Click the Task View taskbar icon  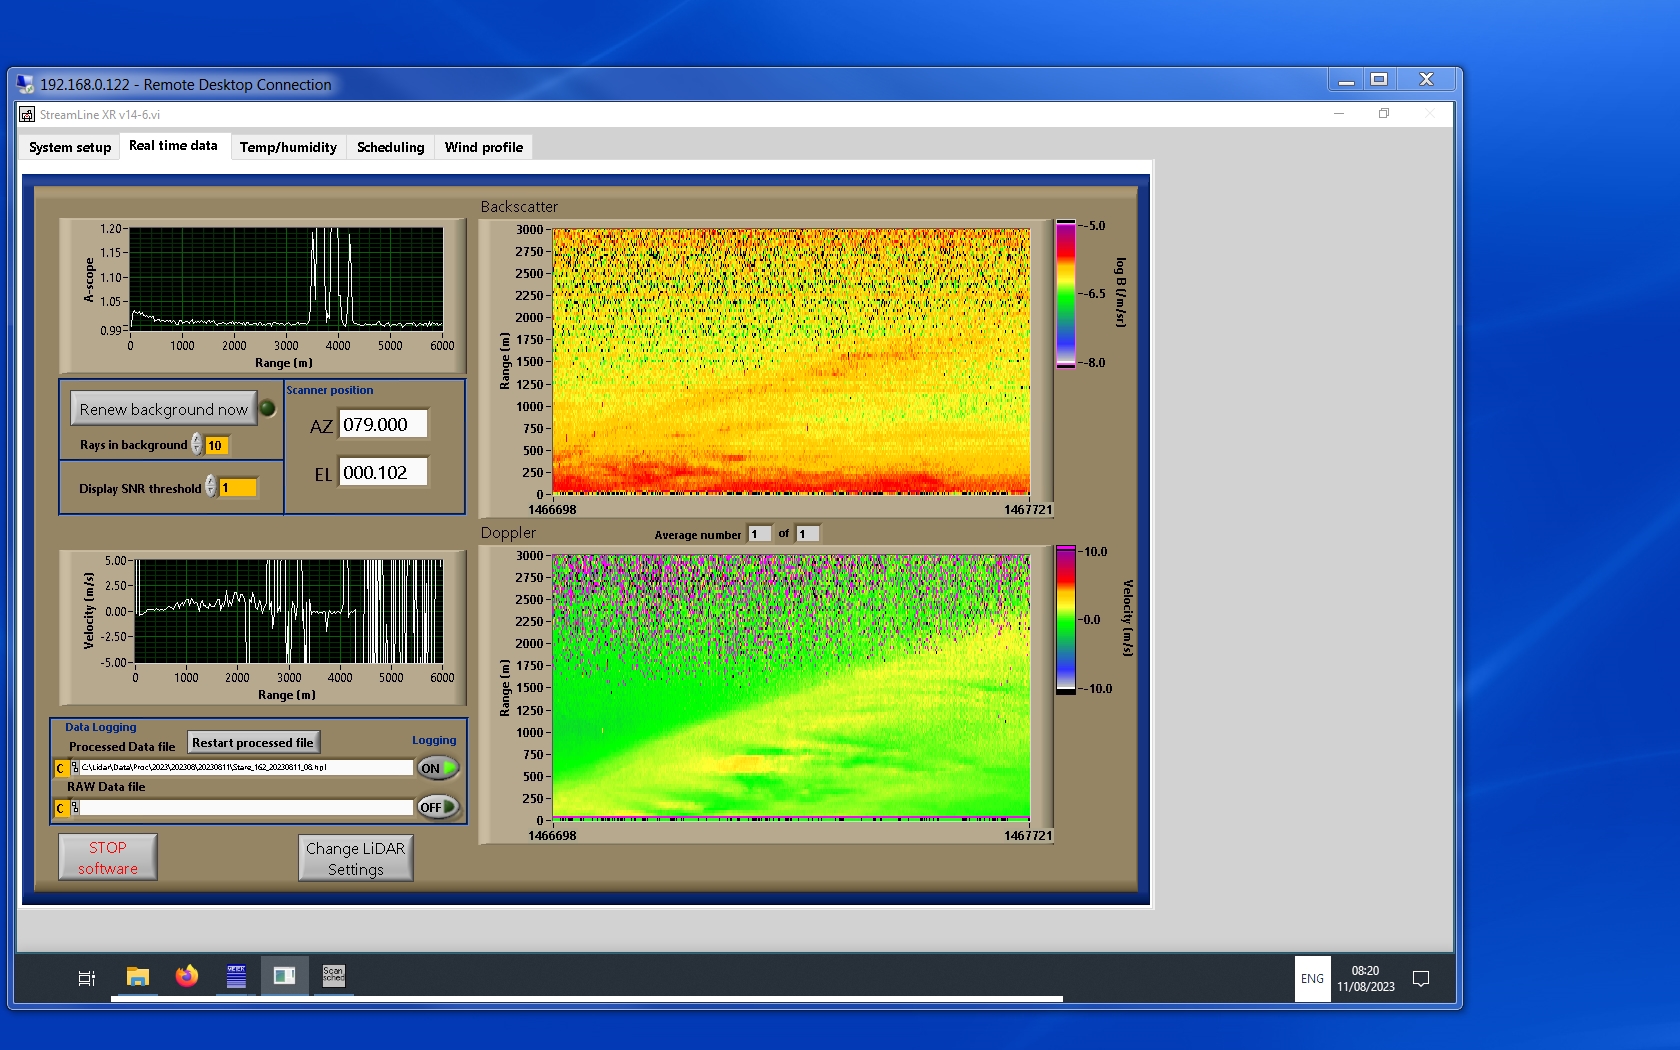[87, 978]
